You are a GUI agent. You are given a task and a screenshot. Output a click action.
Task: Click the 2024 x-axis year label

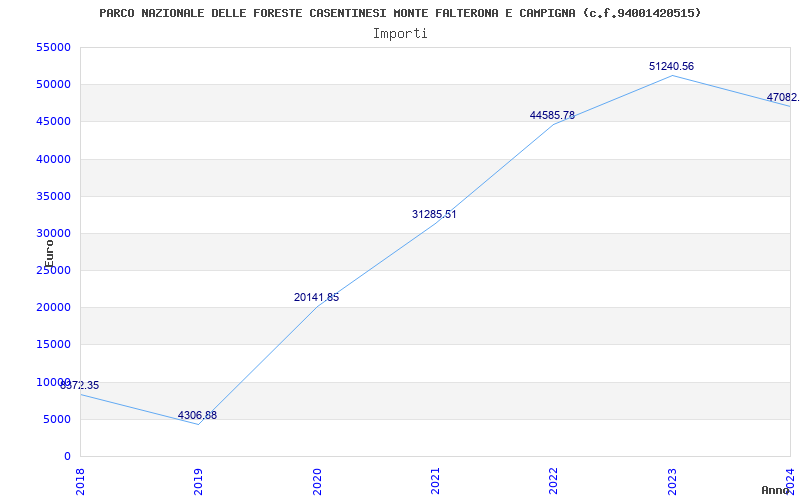click(790, 481)
